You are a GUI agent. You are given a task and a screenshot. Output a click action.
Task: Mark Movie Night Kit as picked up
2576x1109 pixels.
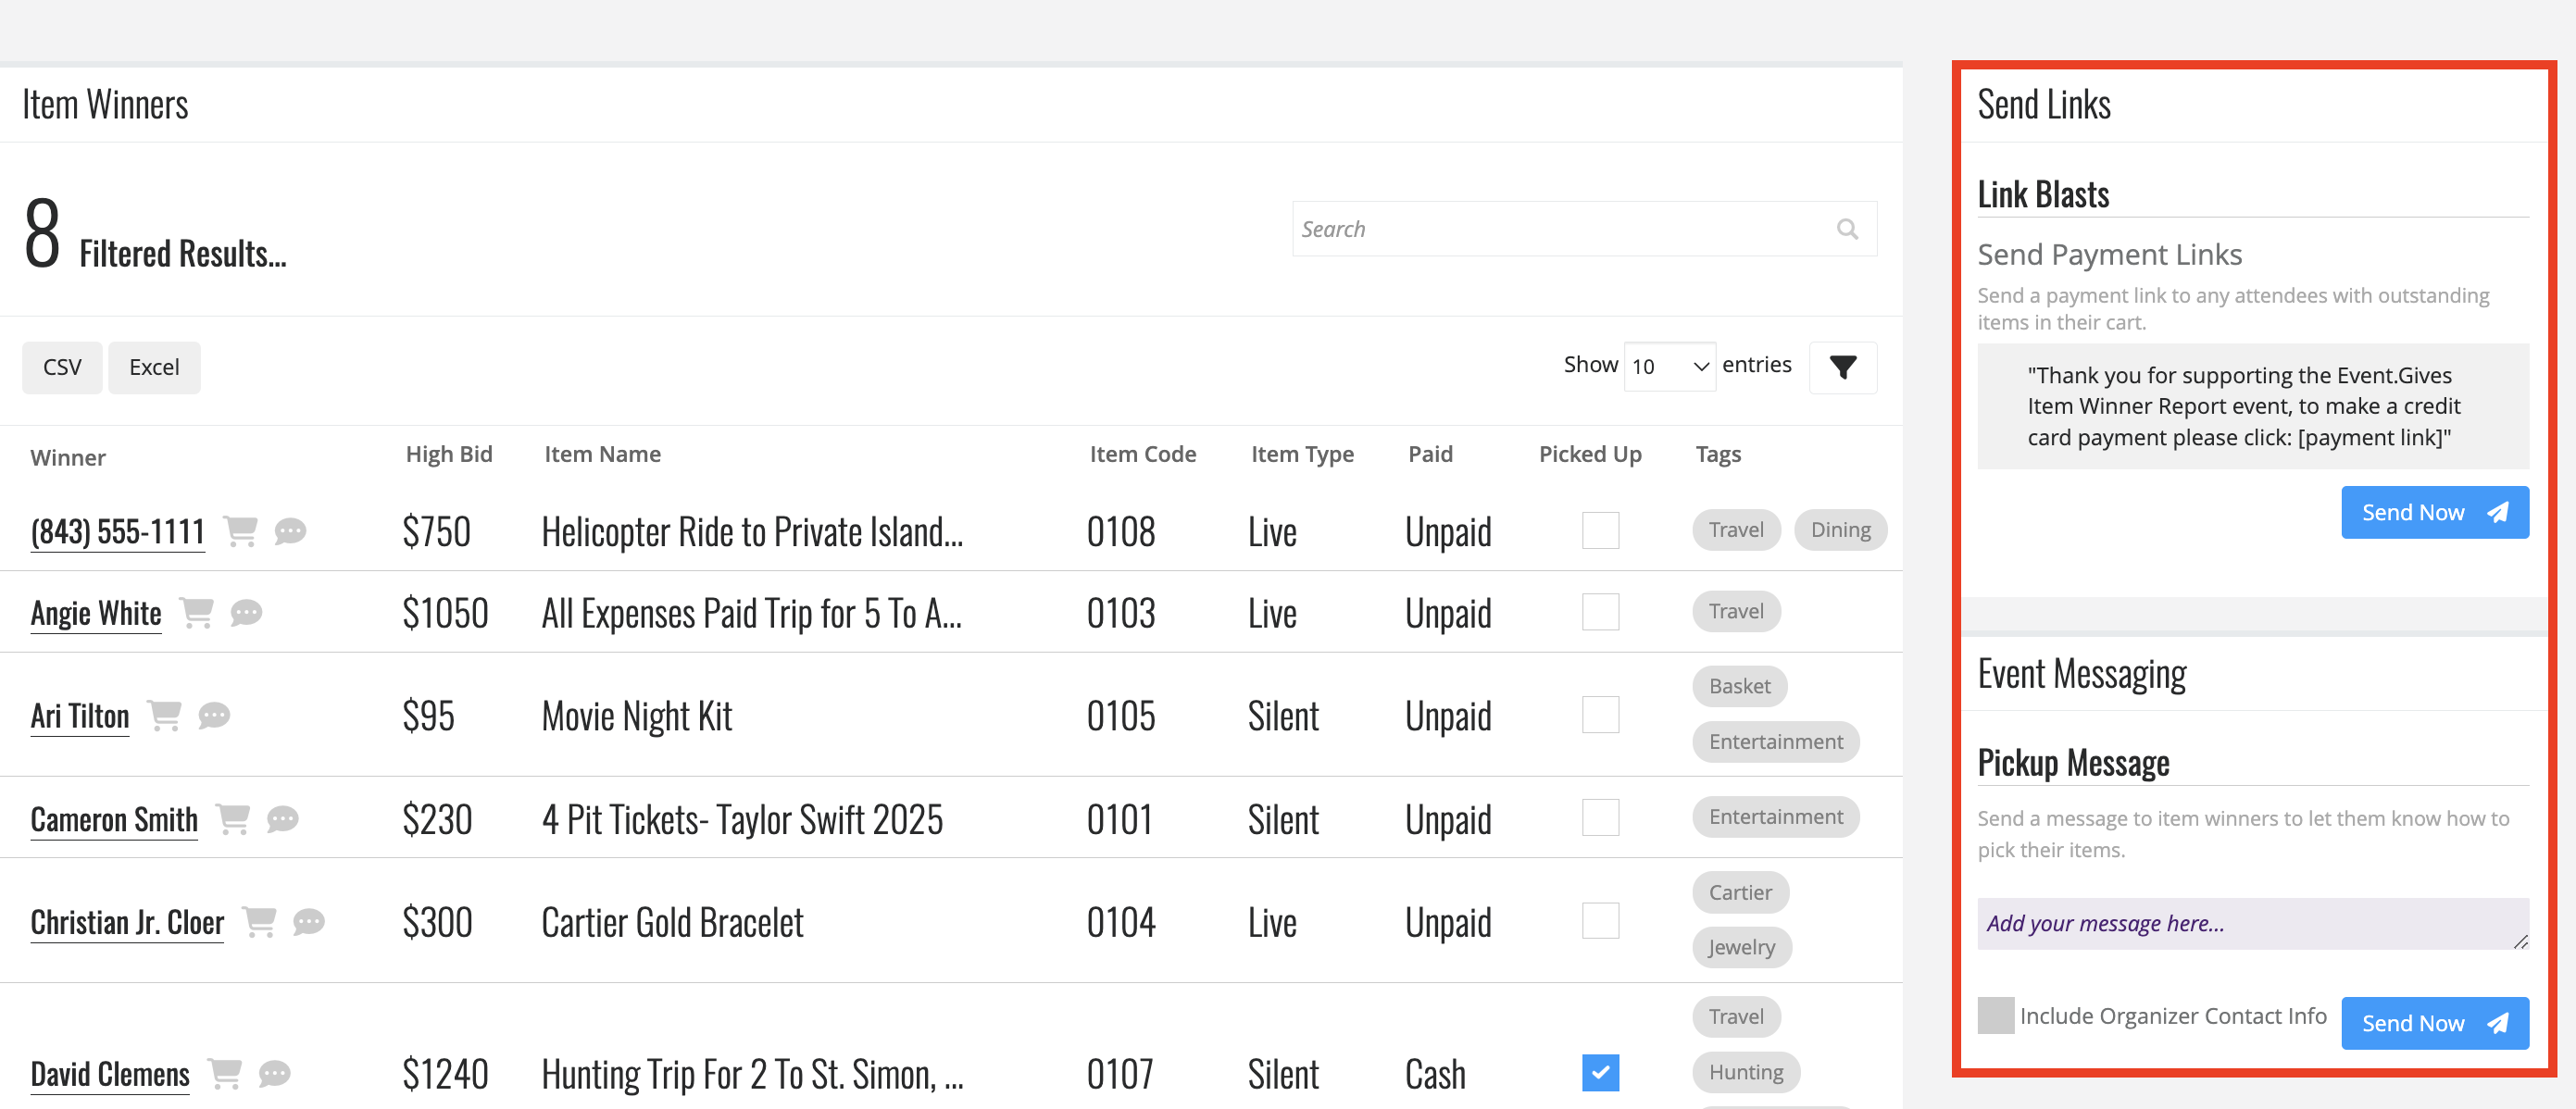pos(1600,715)
